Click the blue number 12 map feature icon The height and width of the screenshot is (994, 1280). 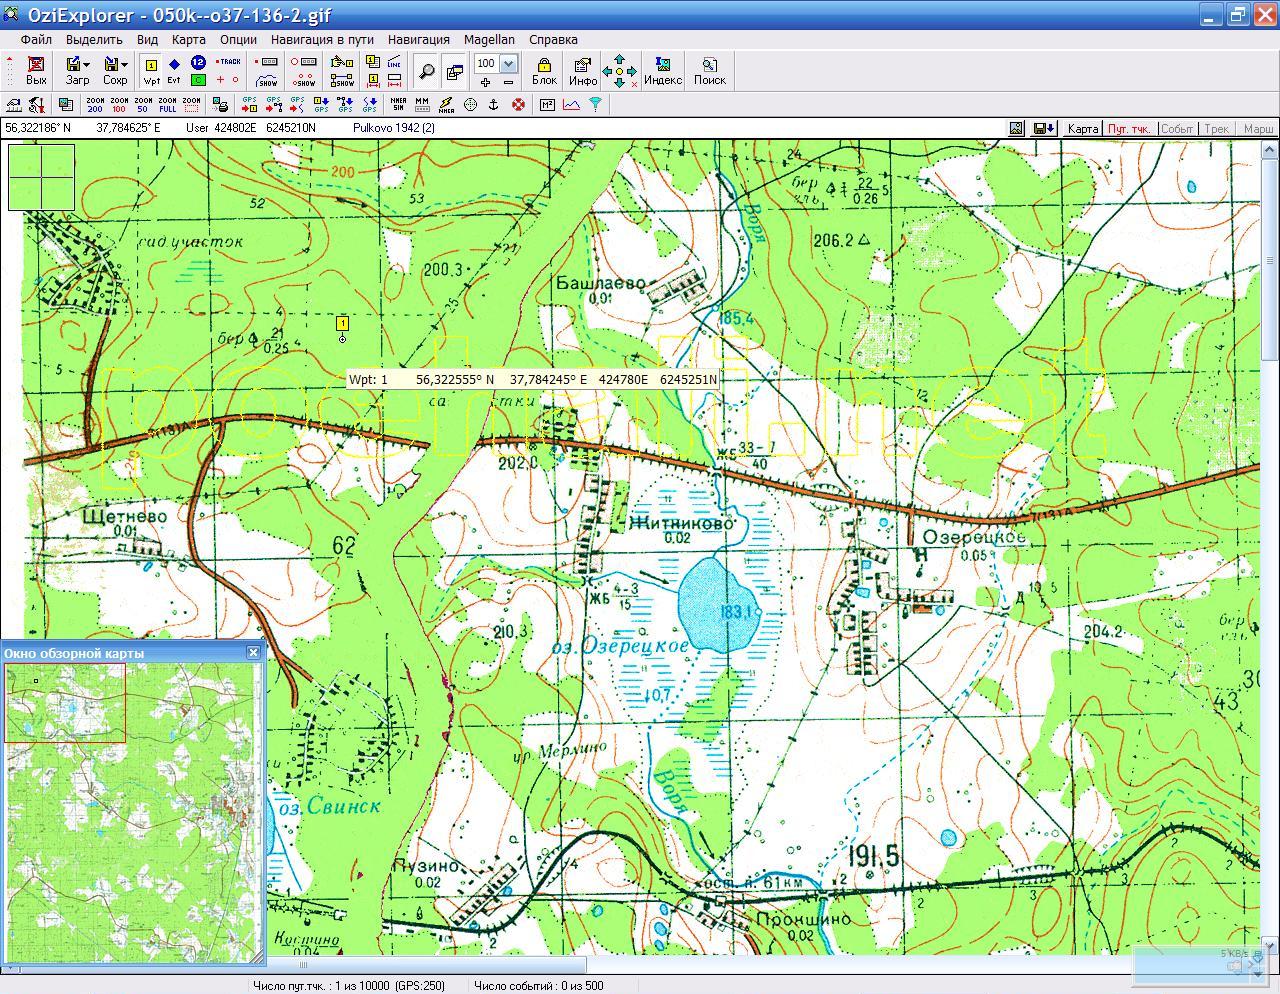tap(198, 63)
